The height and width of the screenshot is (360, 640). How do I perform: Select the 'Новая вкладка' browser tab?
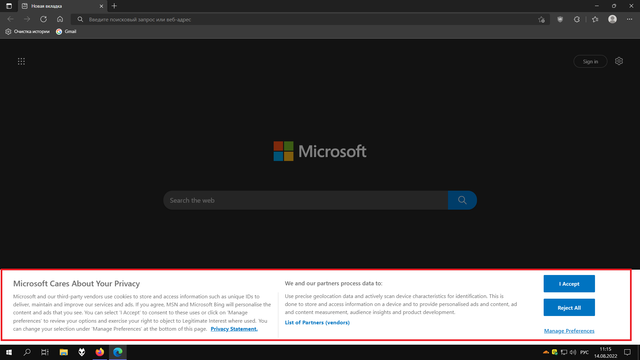click(62, 6)
